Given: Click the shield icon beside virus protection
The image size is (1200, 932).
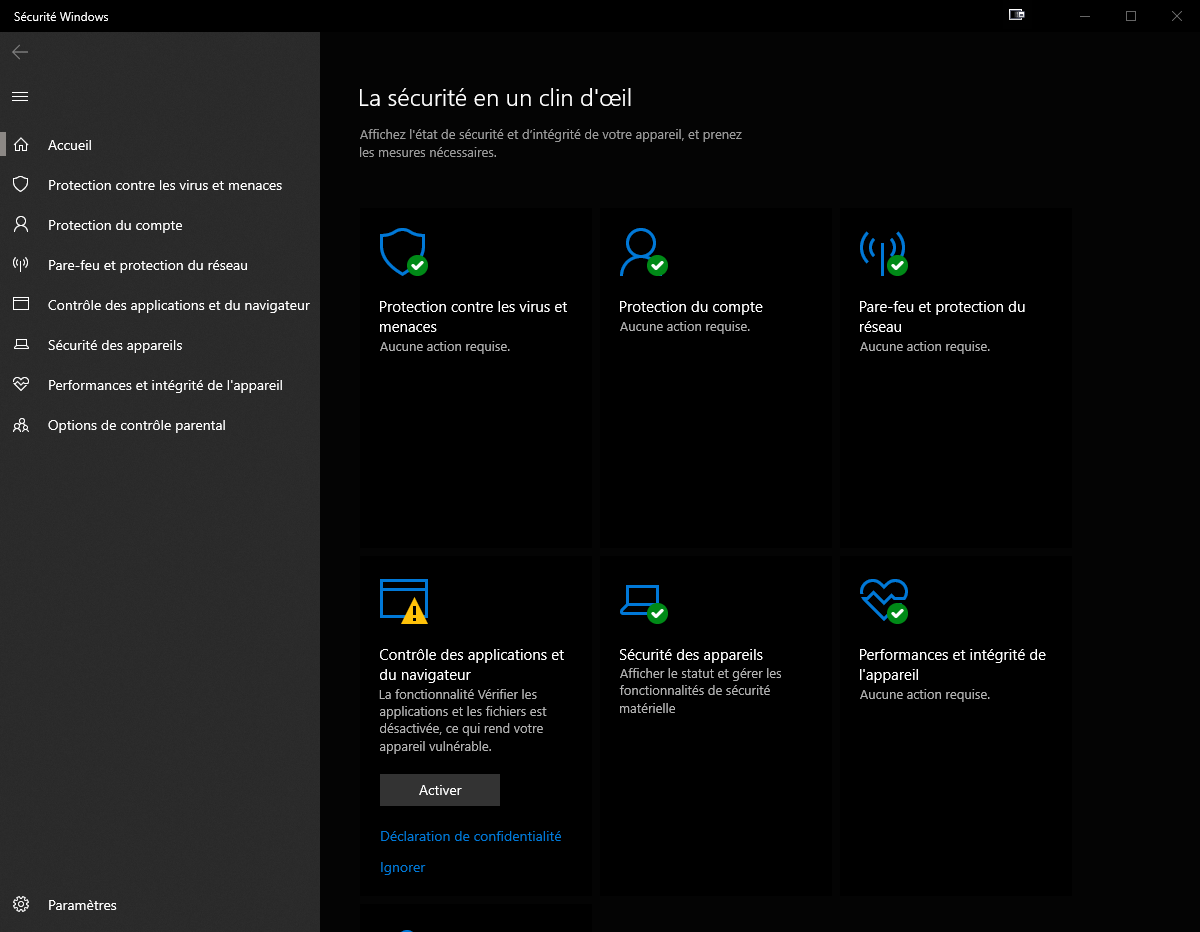Looking at the screenshot, I should 20,185.
